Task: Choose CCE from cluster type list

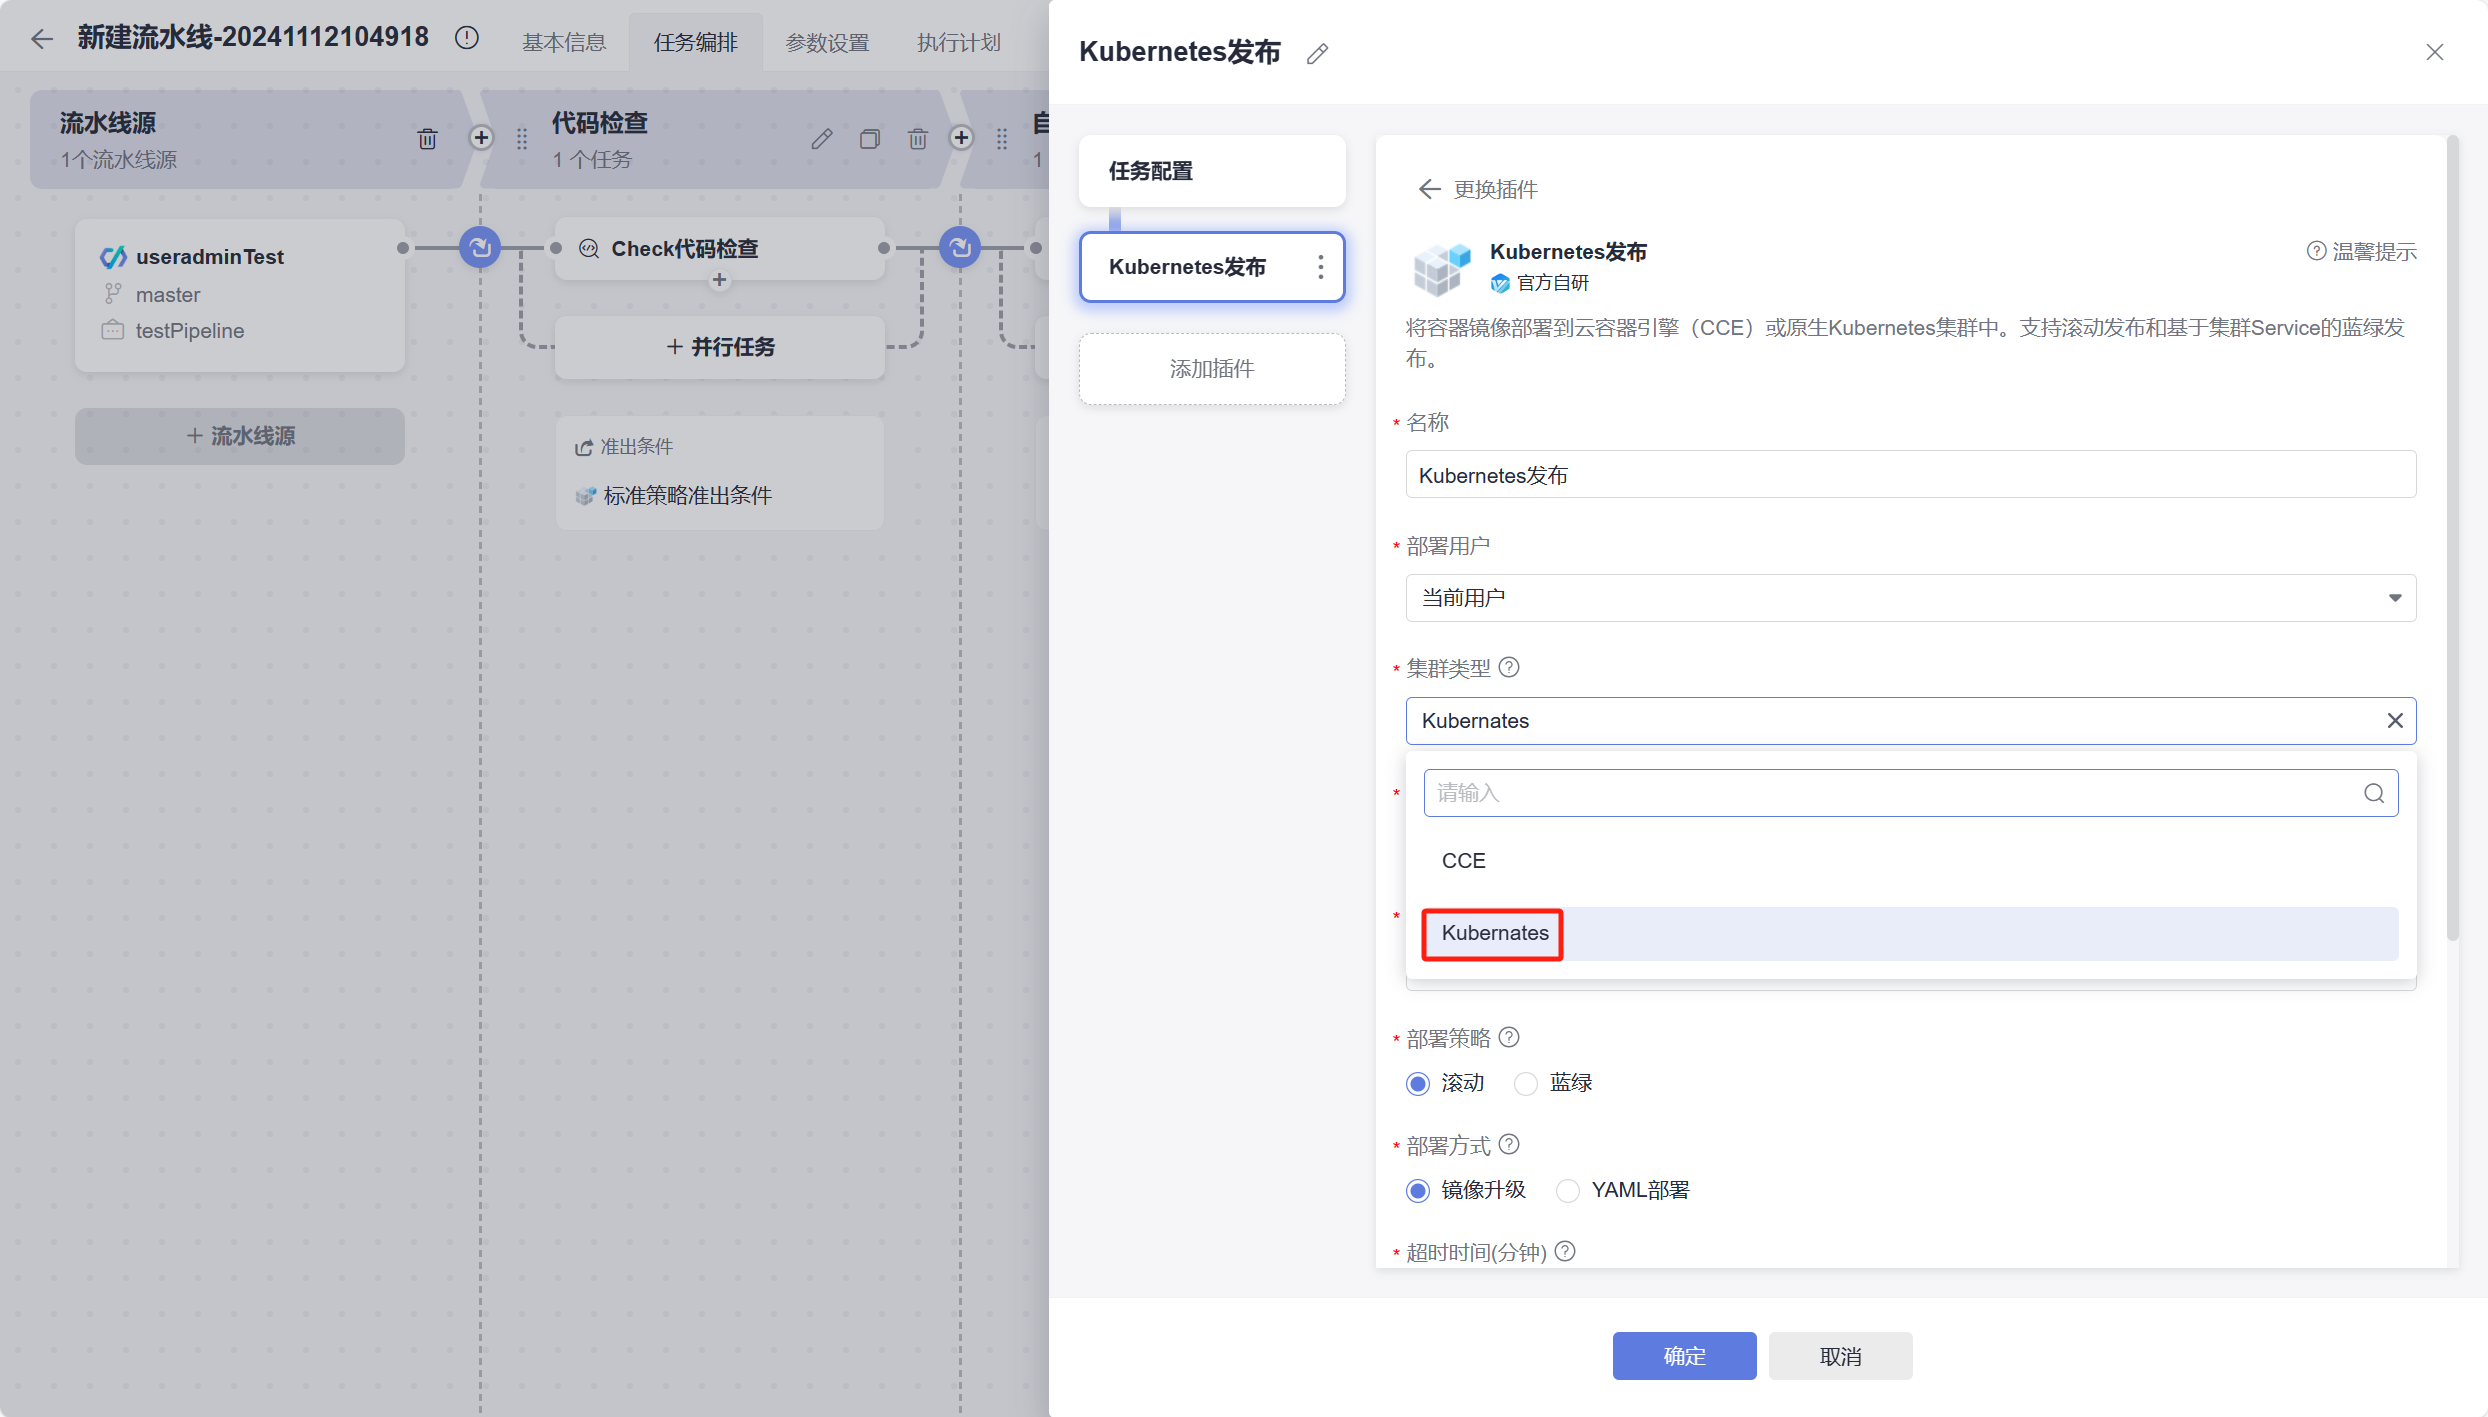Action: [1464, 860]
